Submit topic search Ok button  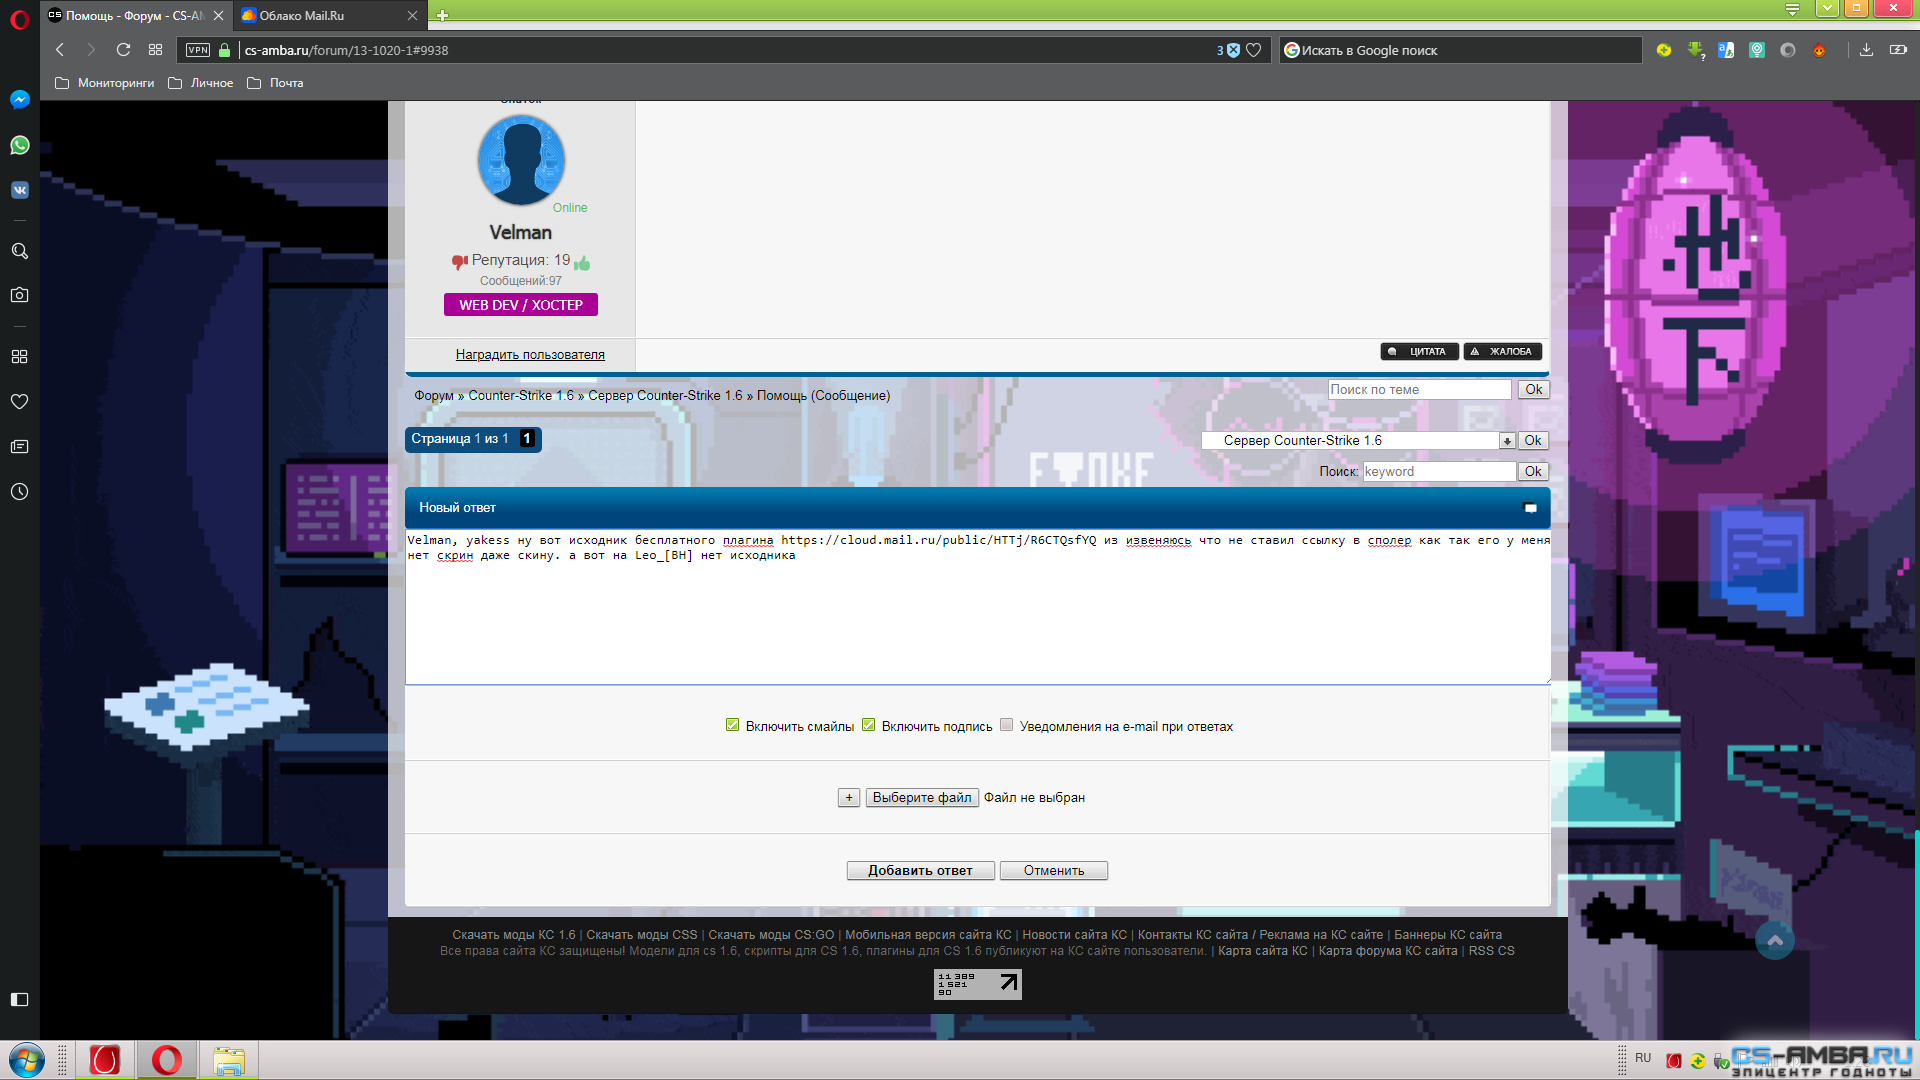pos(1533,390)
